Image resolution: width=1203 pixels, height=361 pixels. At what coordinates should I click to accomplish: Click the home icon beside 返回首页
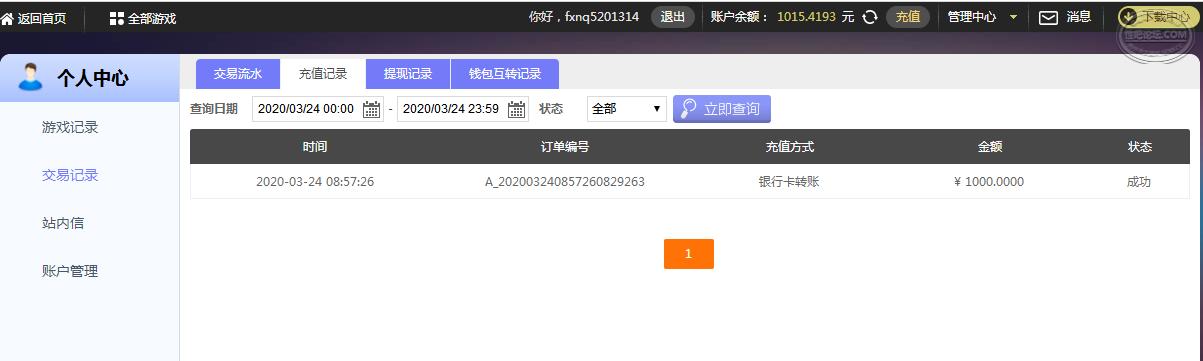click(x=7, y=18)
